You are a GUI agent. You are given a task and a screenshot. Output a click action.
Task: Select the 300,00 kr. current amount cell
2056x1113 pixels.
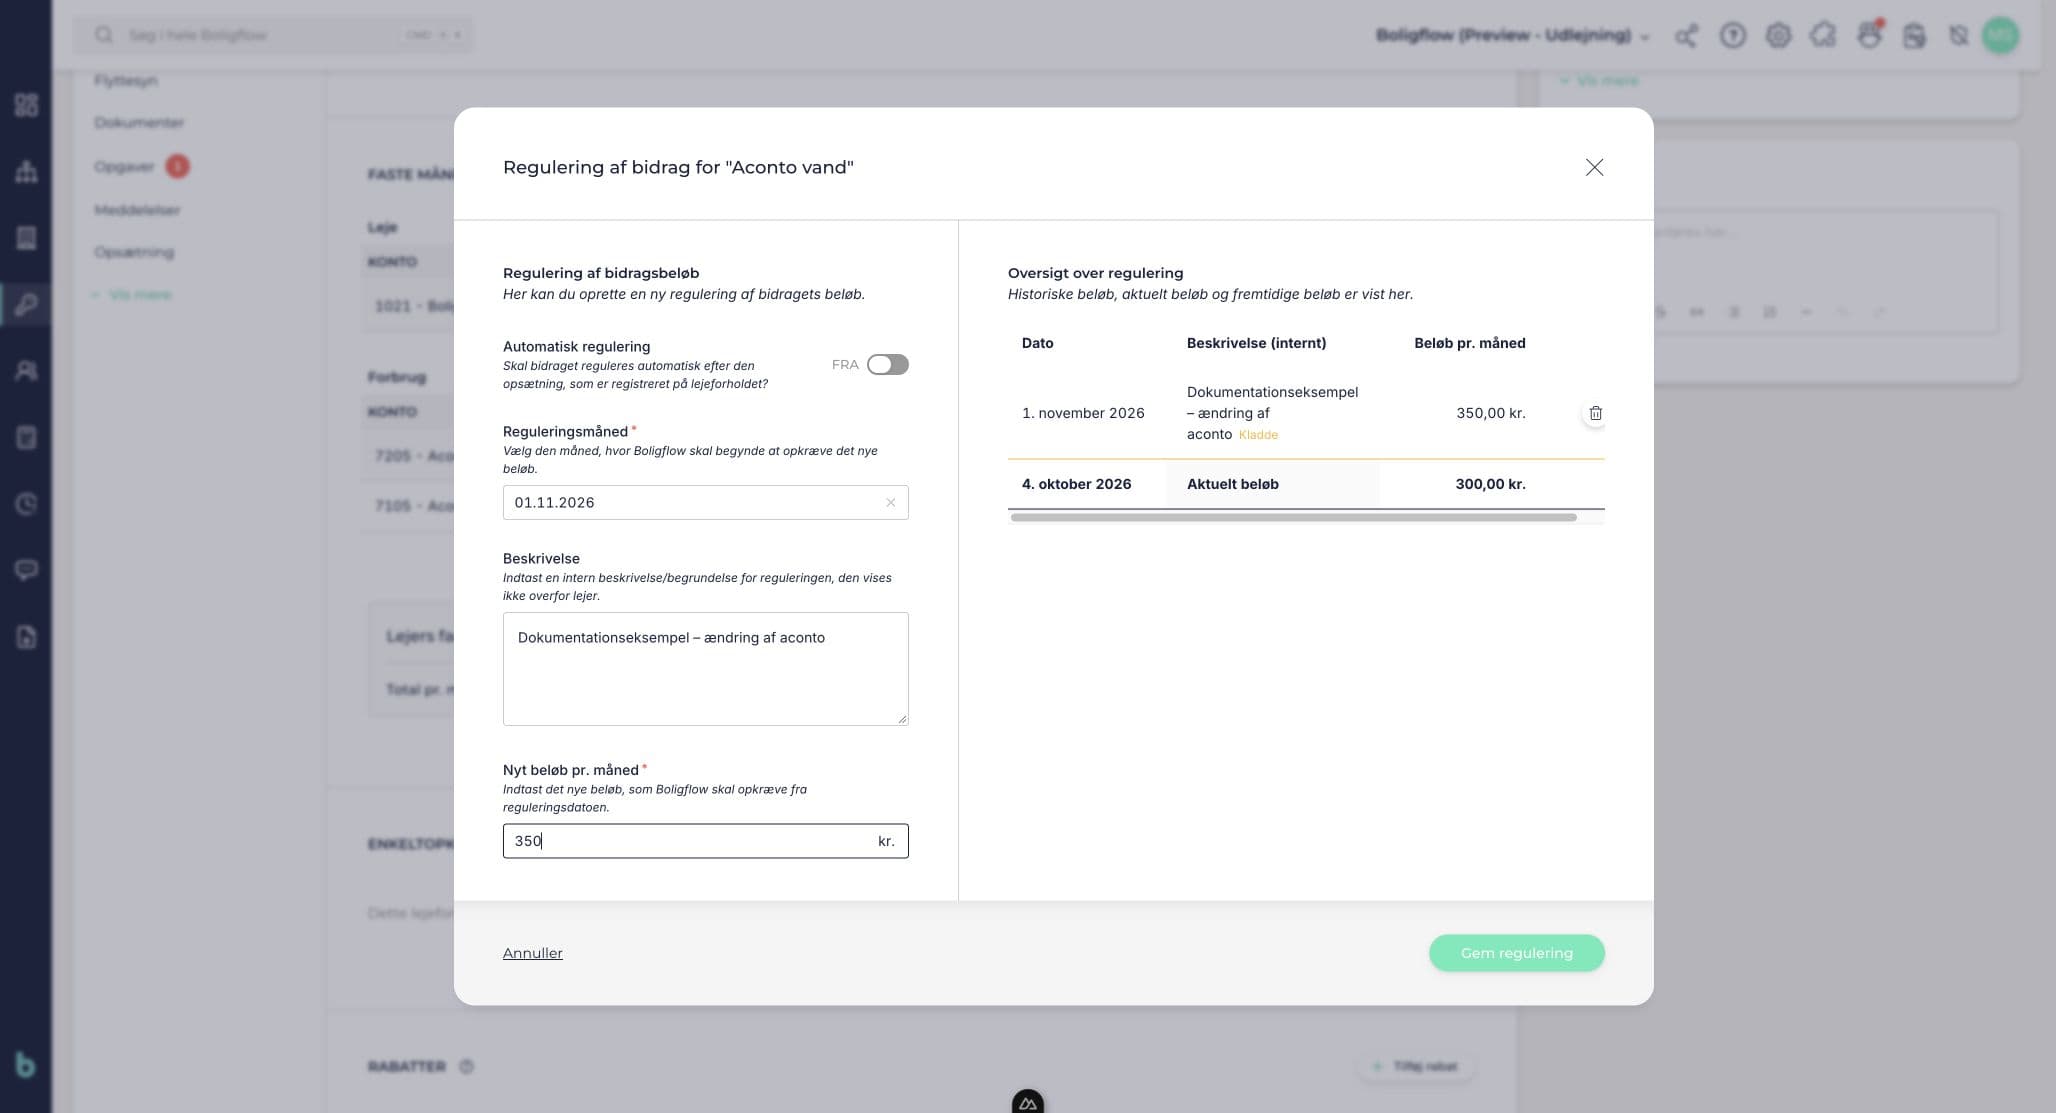(x=1490, y=484)
